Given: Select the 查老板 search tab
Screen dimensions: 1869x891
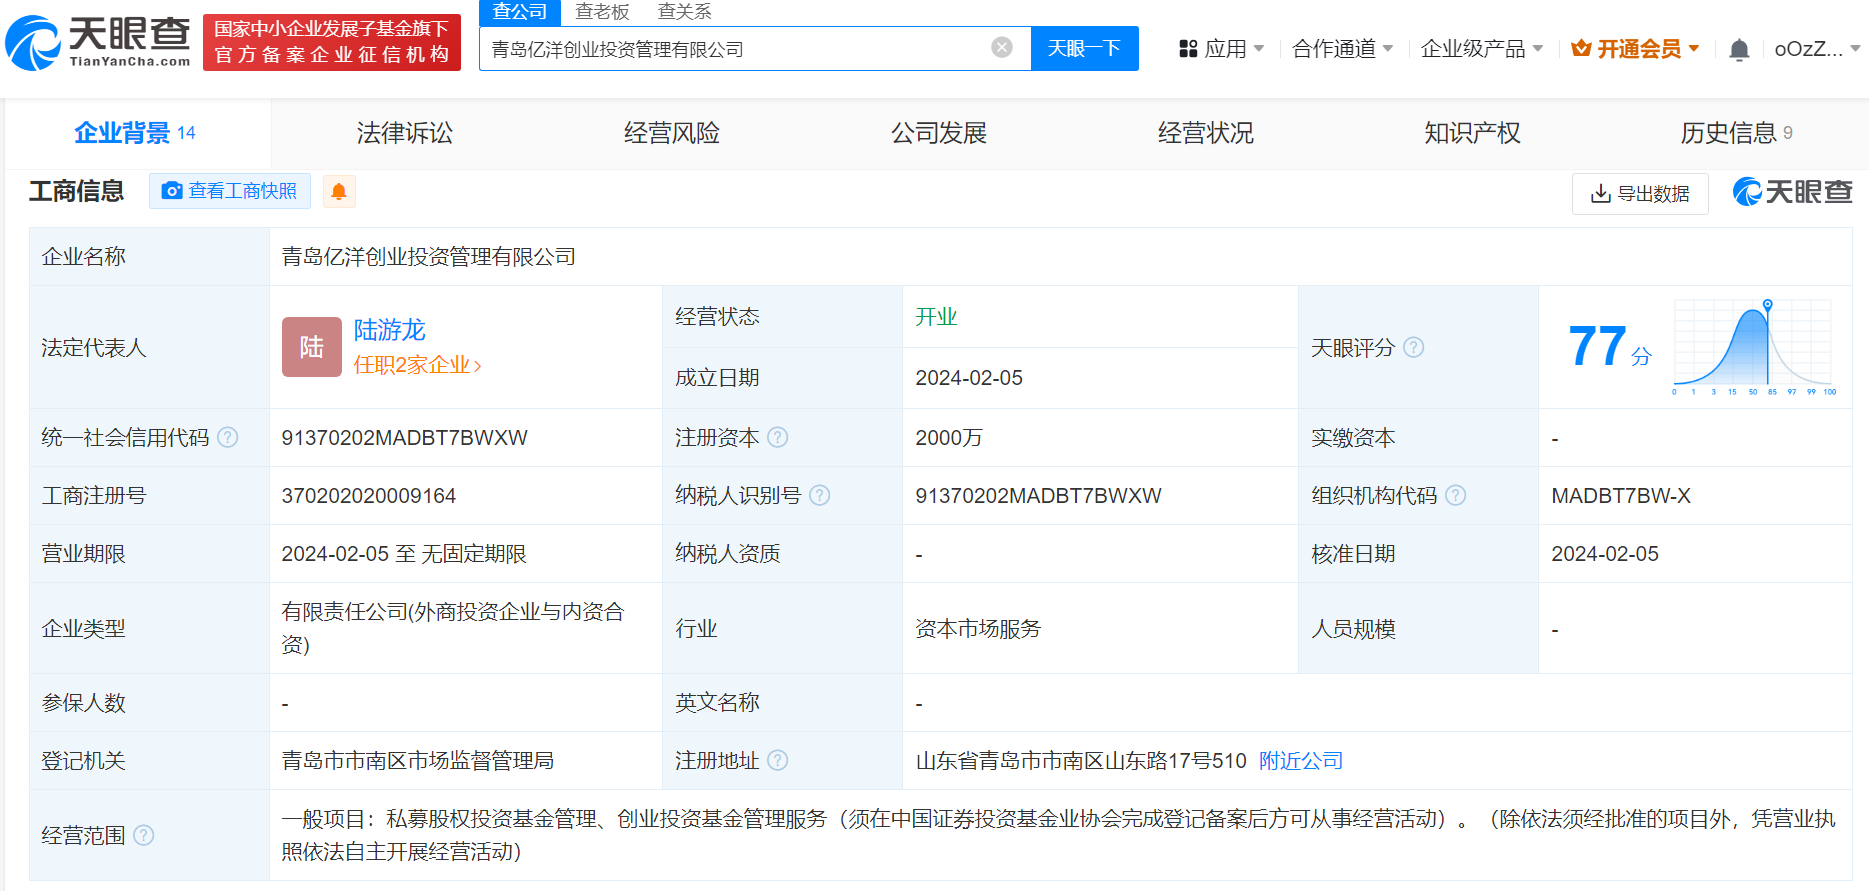Looking at the screenshot, I should tap(602, 12).
